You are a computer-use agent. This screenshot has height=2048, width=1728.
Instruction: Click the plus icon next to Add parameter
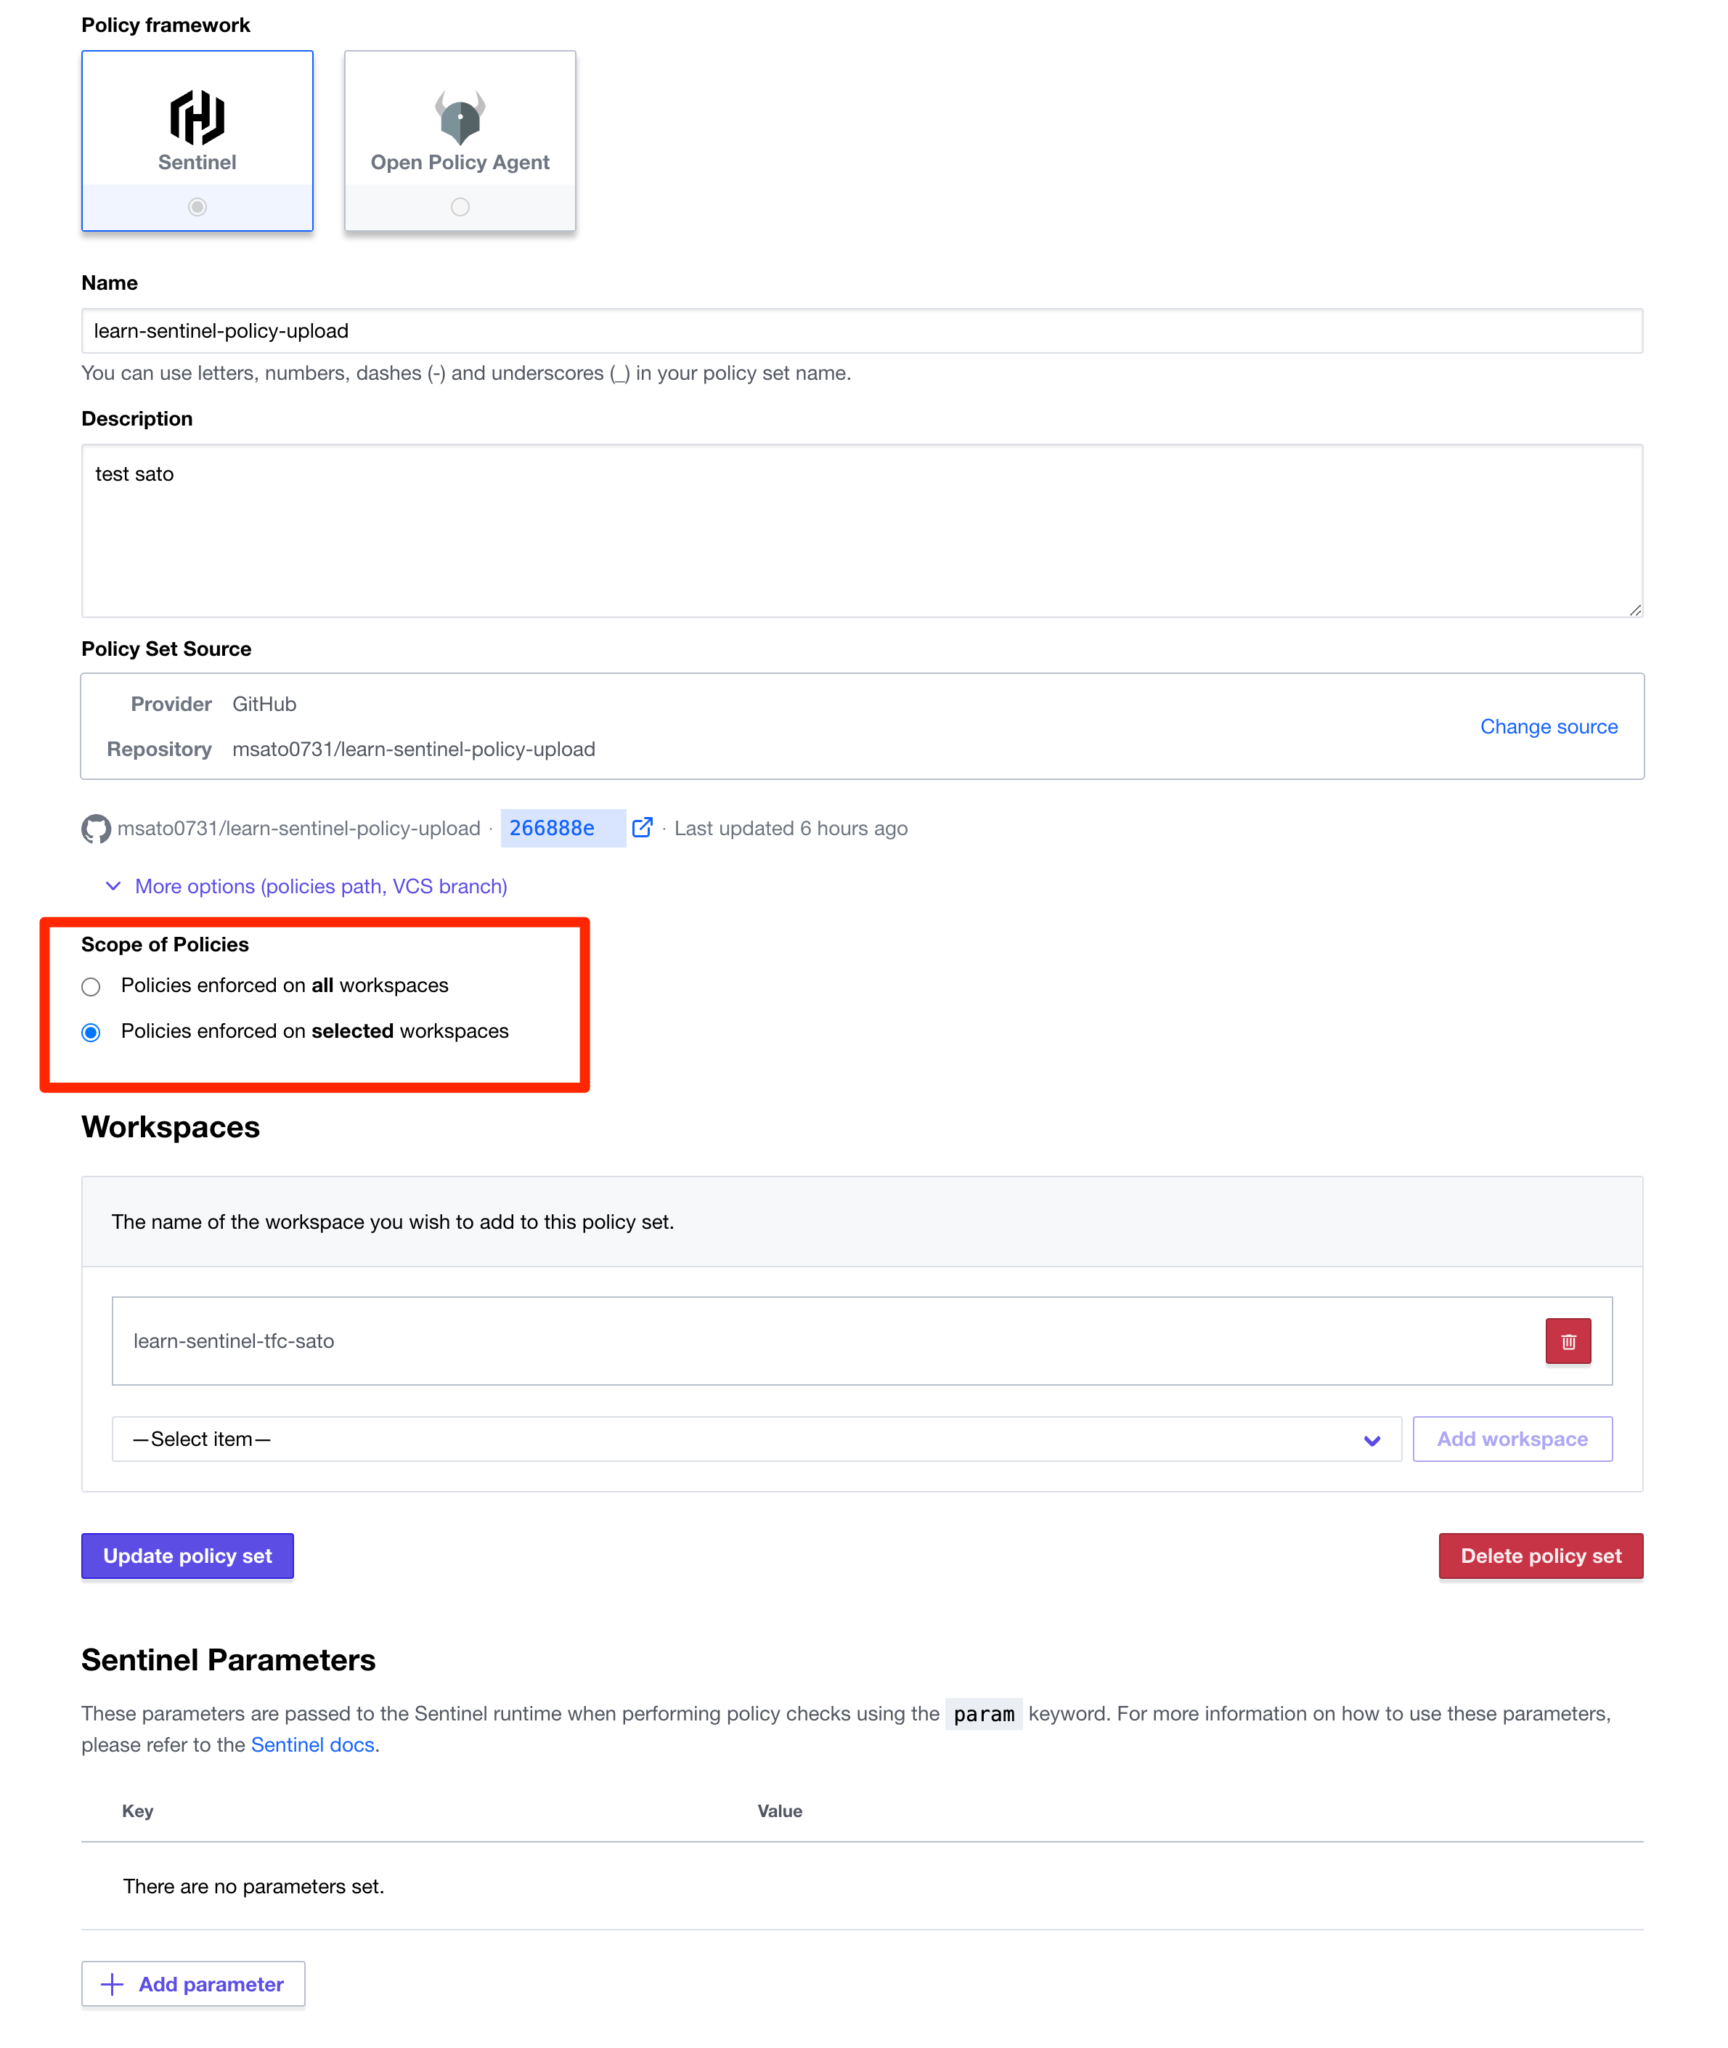coord(111,1983)
